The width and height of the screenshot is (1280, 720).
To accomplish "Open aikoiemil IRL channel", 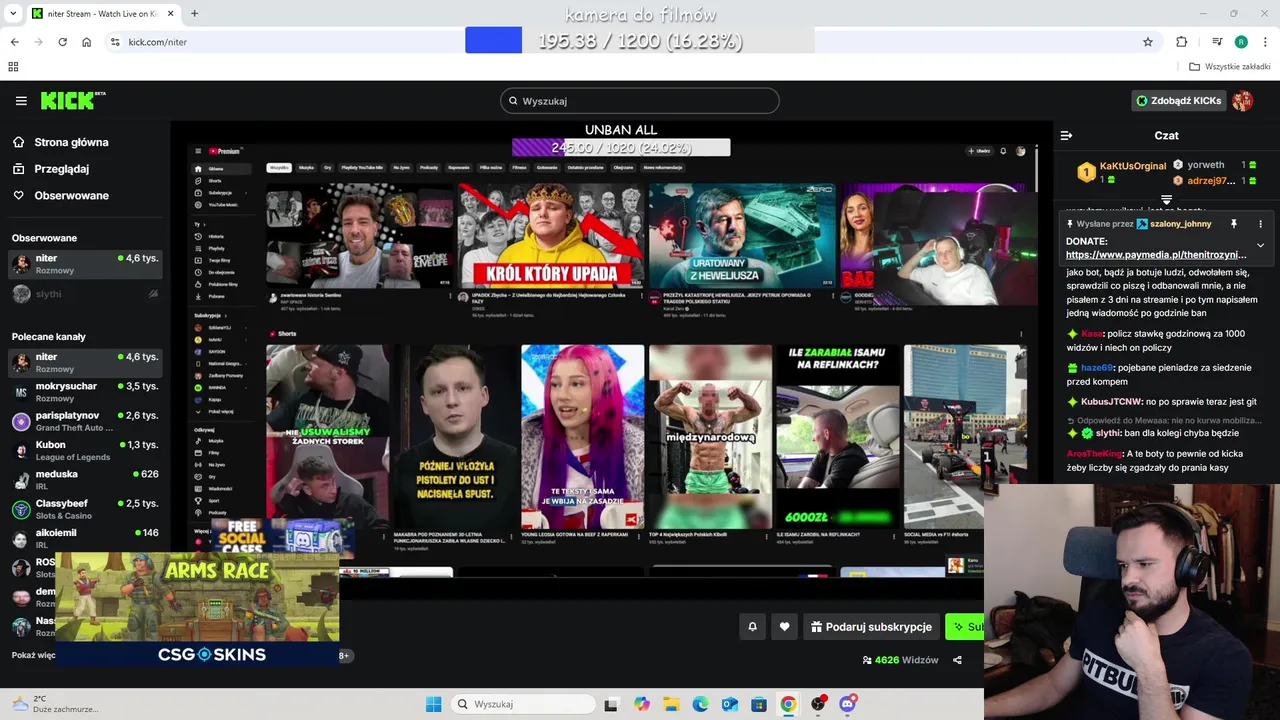I will point(85,539).
